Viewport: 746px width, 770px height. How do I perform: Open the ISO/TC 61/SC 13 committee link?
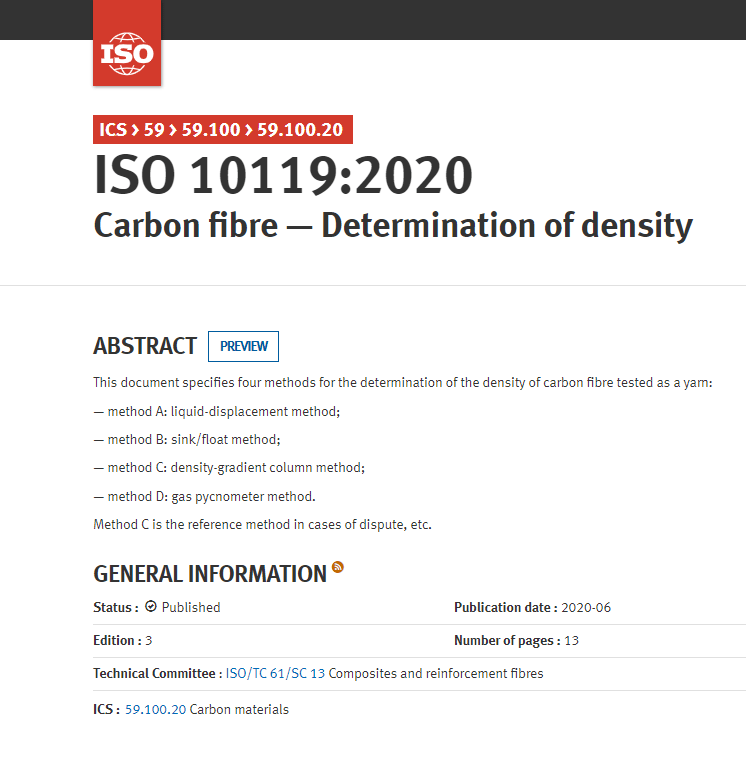(275, 673)
